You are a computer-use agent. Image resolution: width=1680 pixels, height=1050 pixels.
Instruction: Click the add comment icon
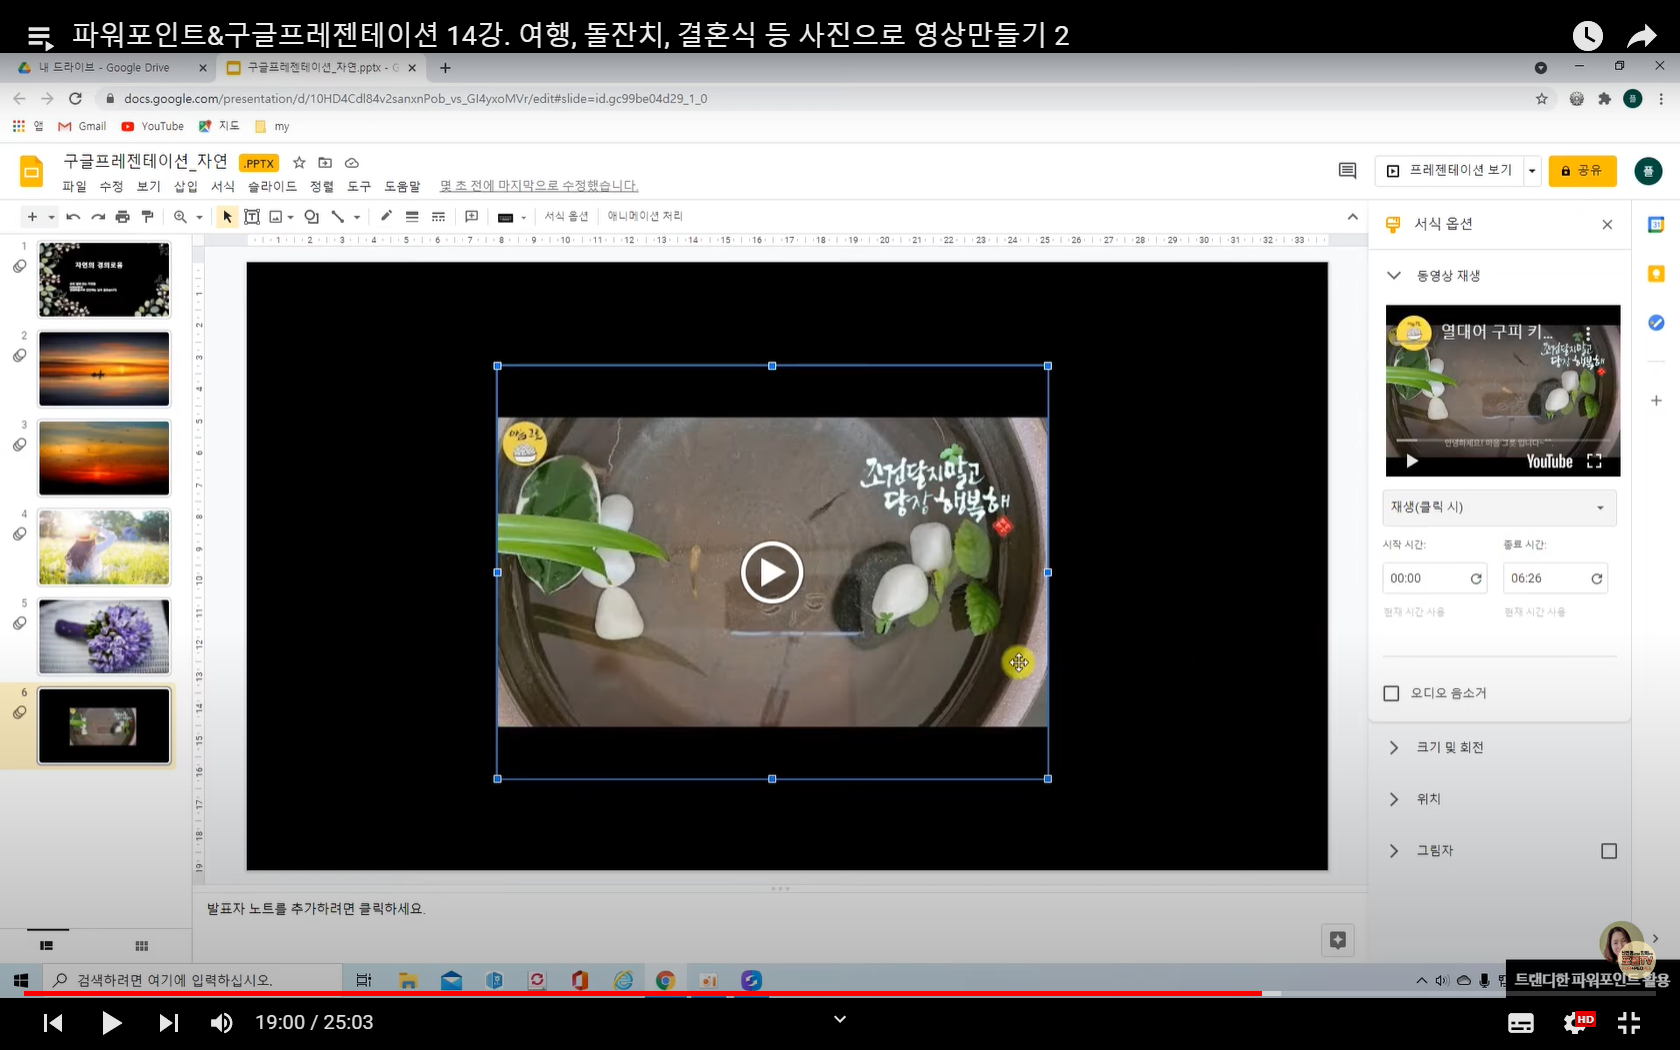(472, 216)
